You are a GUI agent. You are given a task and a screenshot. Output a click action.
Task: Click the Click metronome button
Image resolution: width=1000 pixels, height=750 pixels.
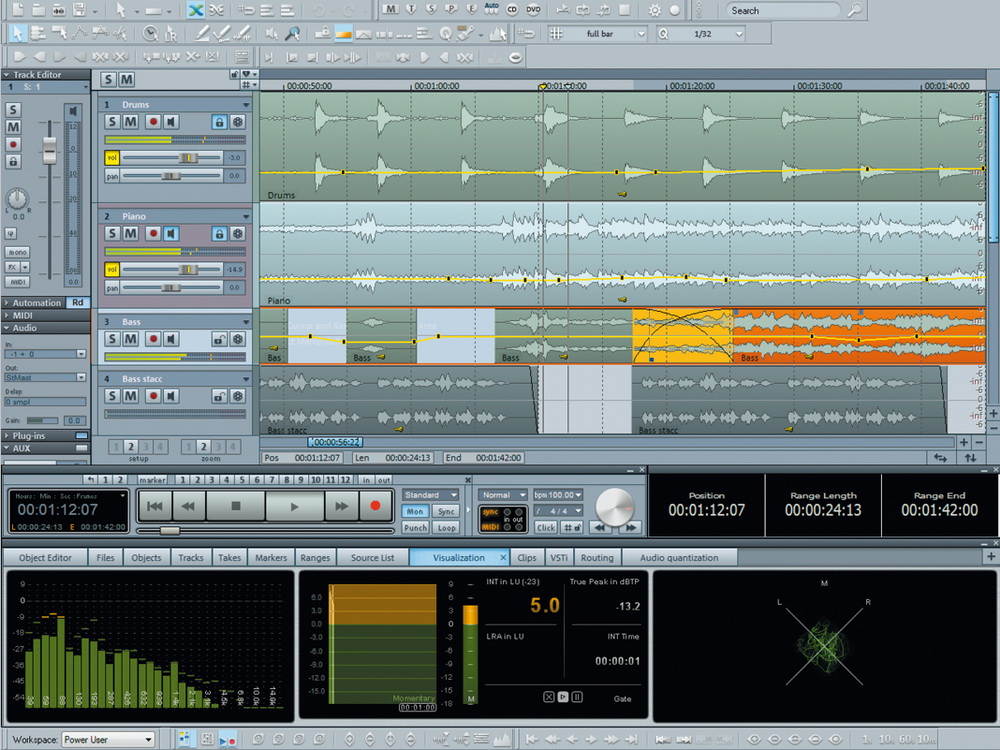coord(545,527)
